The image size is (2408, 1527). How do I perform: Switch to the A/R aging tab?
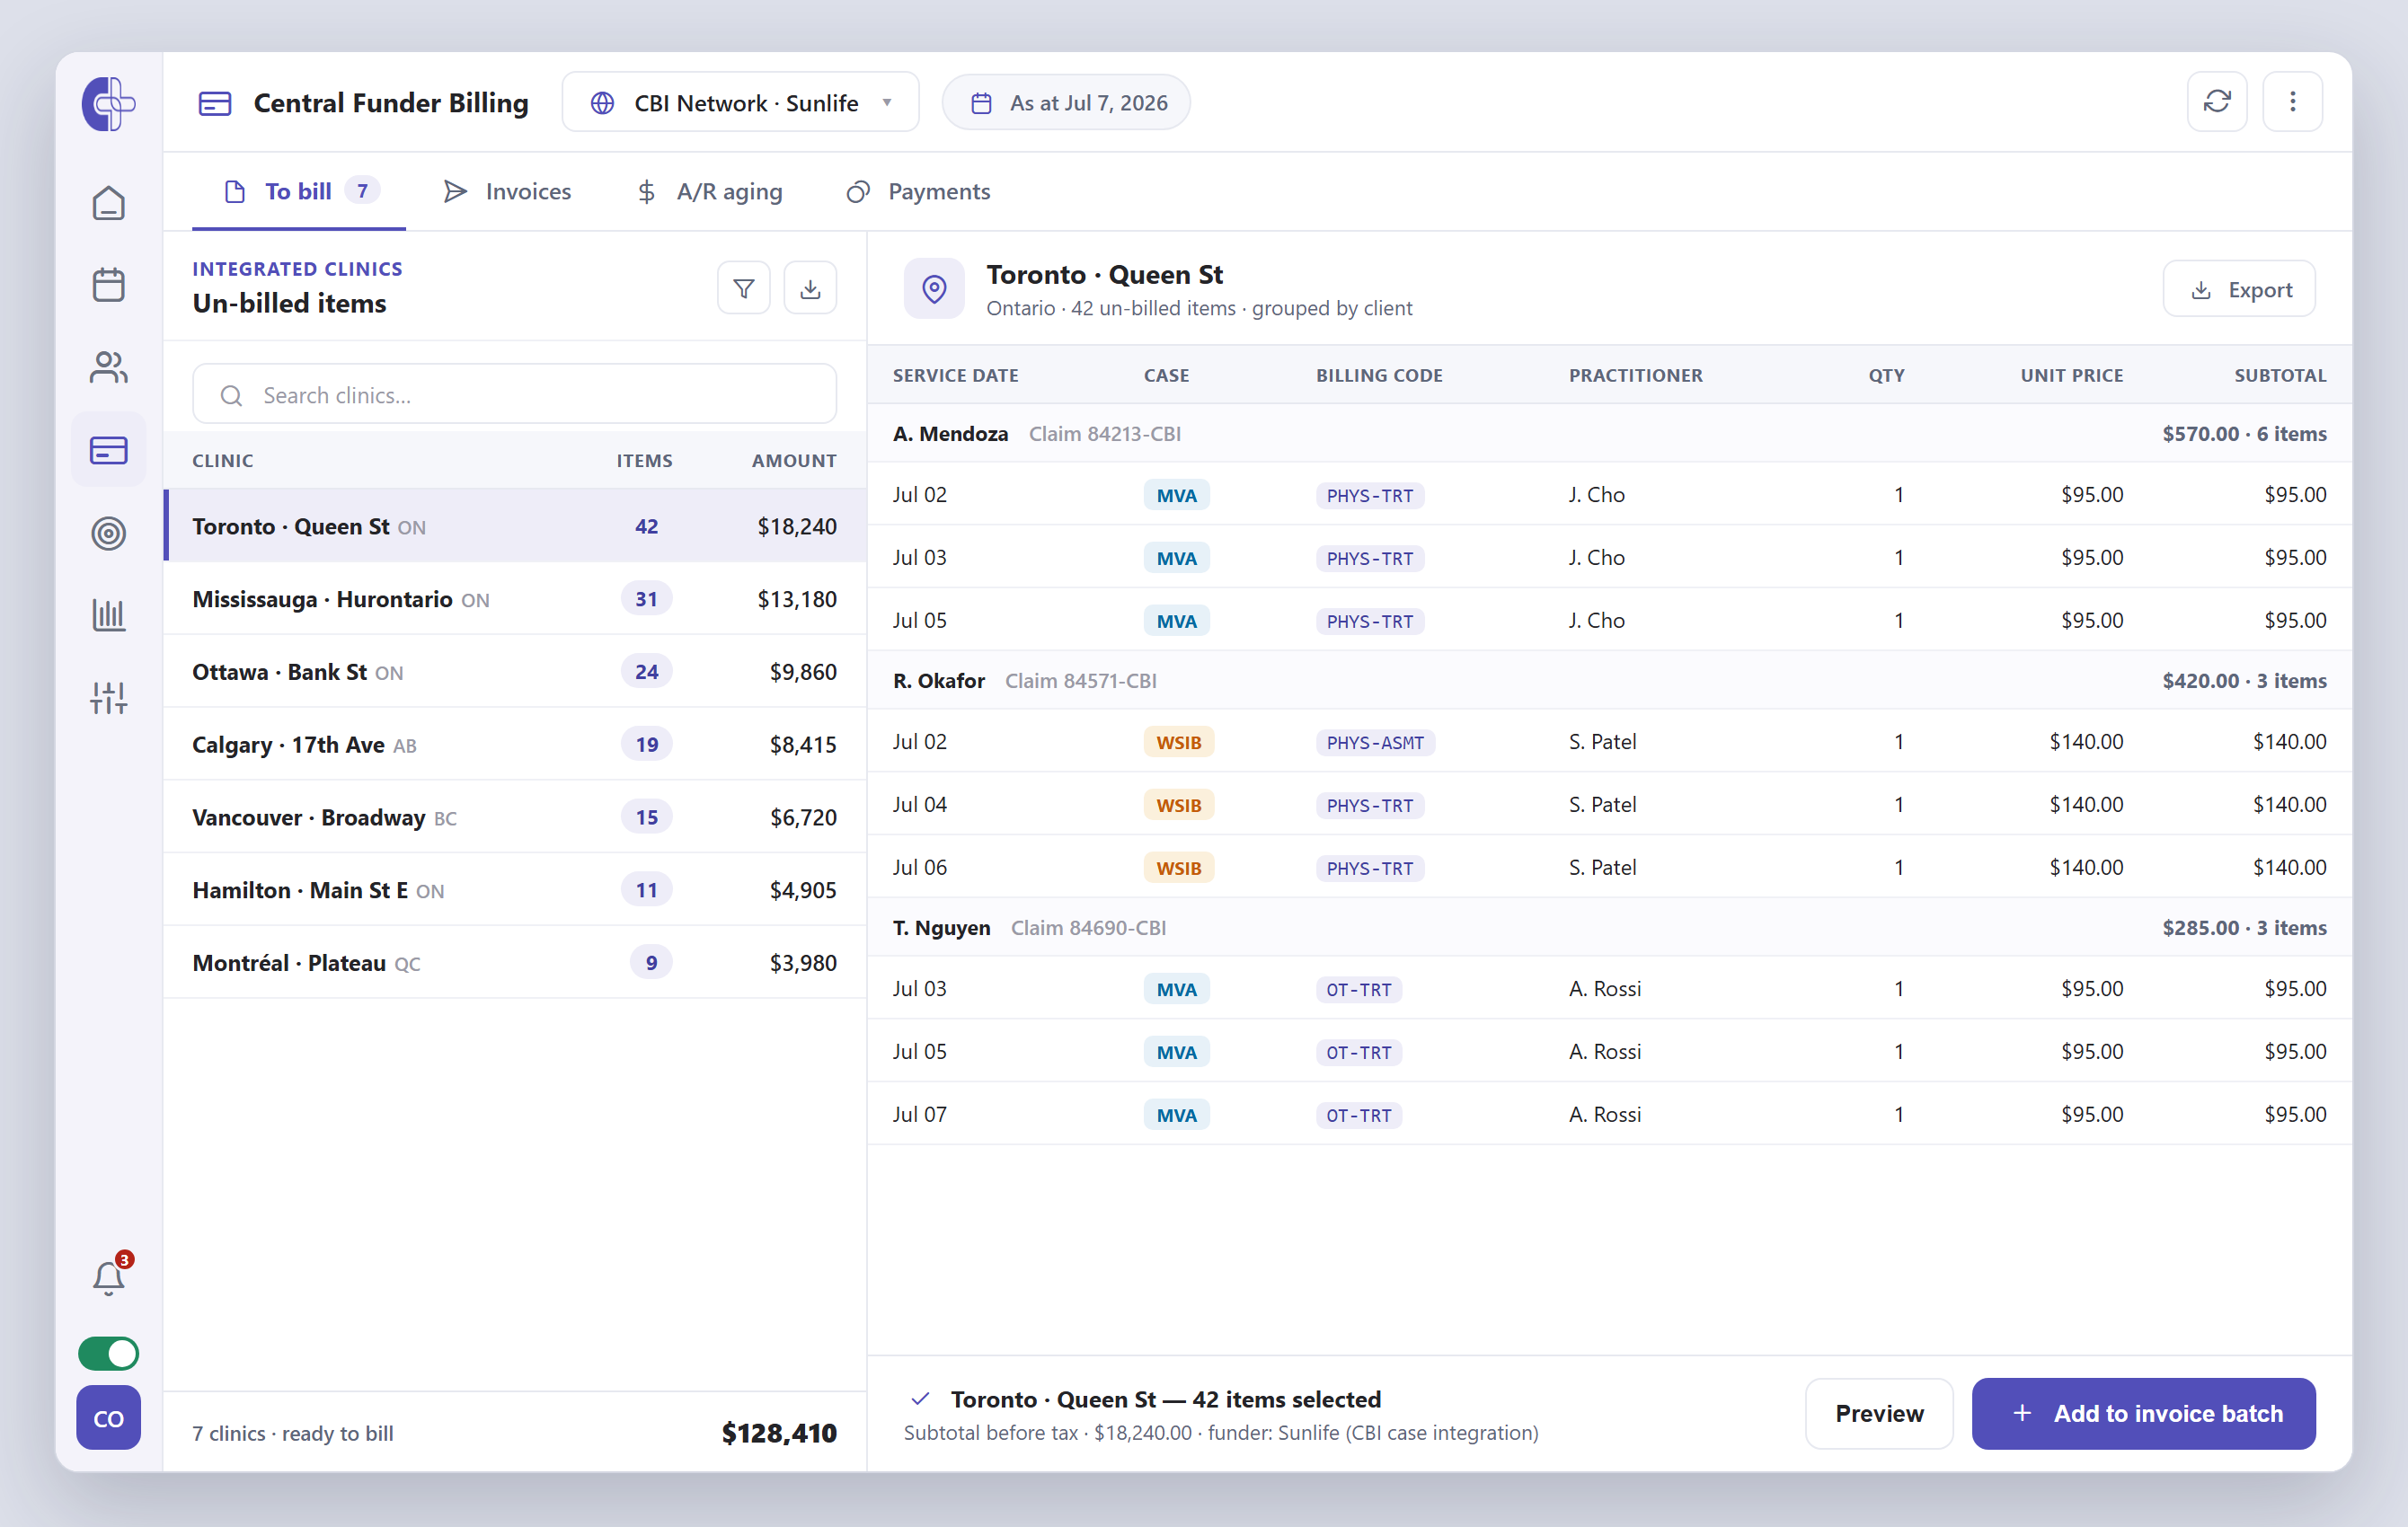click(709, 191)
